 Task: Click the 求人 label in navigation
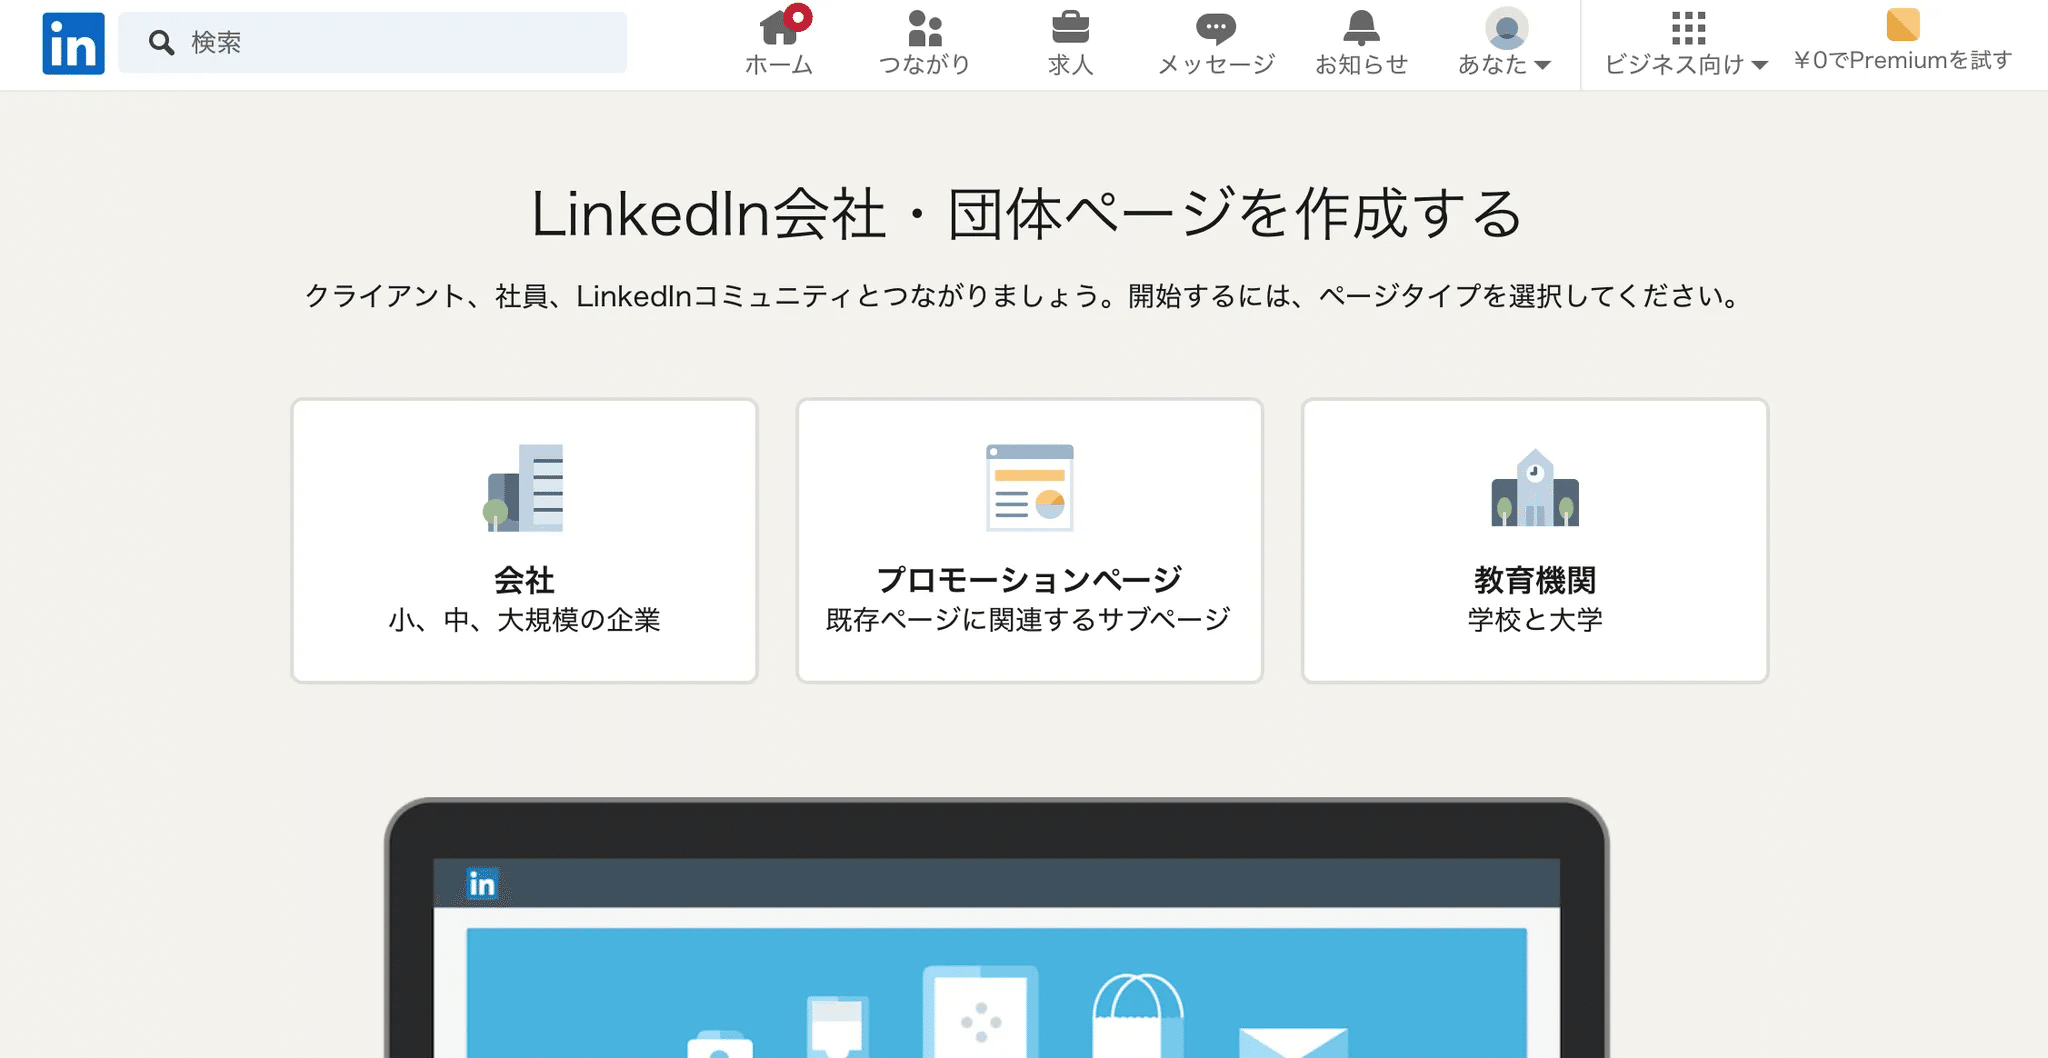tap(1070, 65)
